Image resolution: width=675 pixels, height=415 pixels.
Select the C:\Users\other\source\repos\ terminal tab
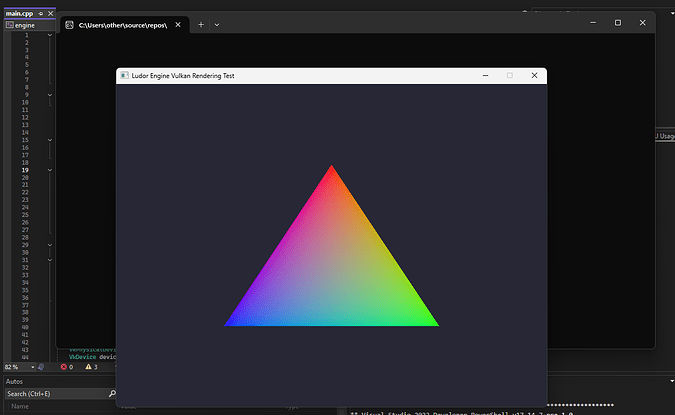point(123,25)
